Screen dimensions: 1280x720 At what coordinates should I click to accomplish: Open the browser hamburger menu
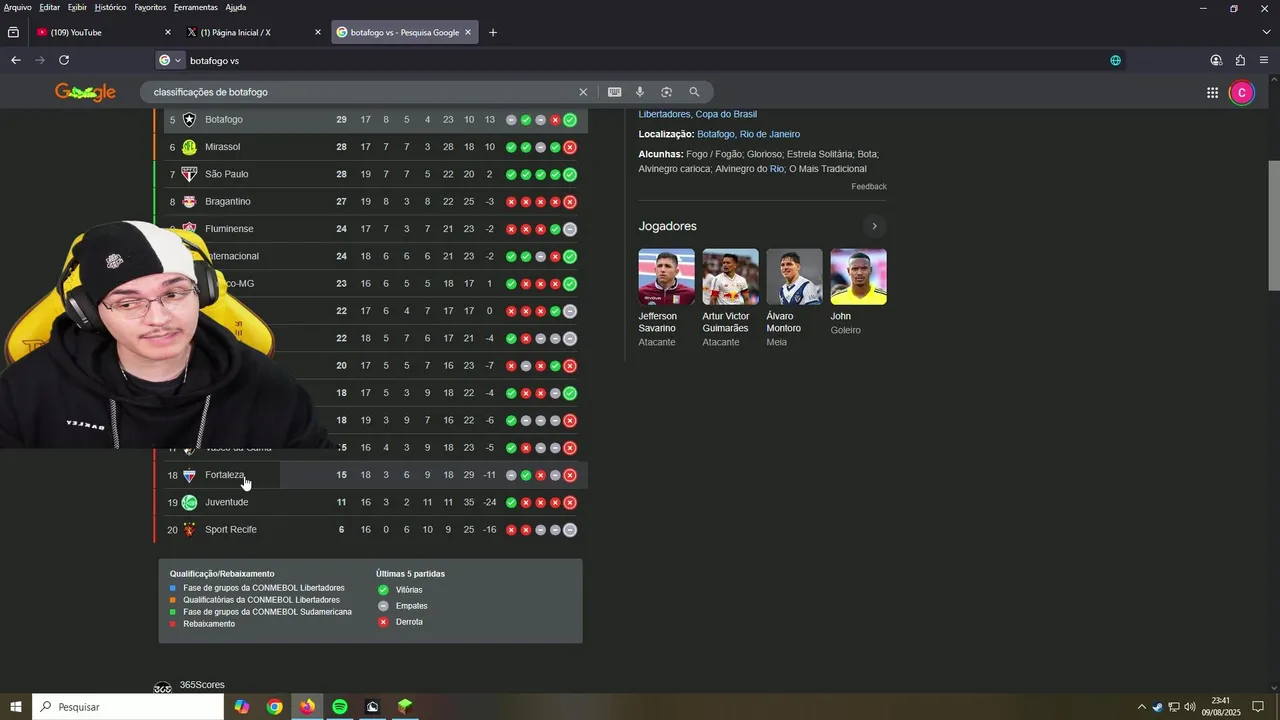[x=1264, y=60]
